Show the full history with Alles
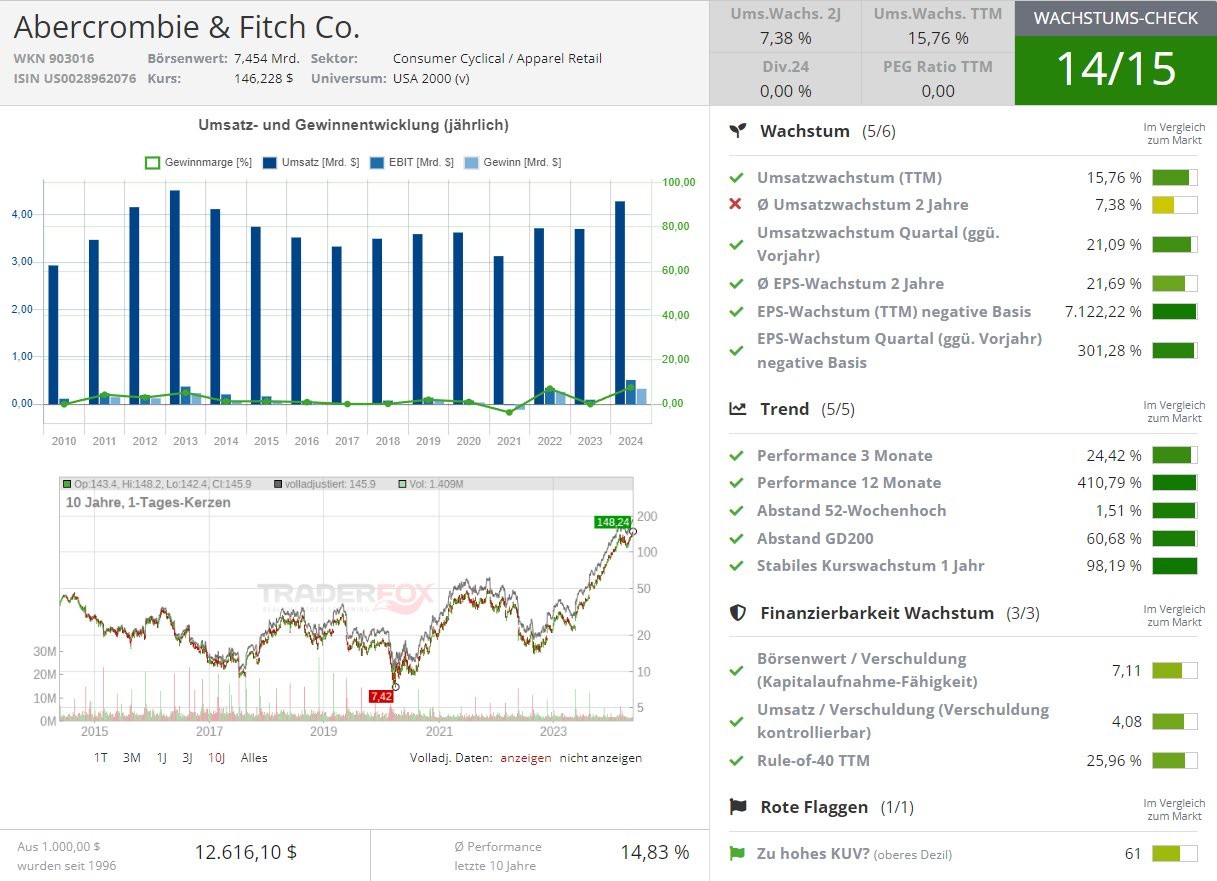 (254, 758)
